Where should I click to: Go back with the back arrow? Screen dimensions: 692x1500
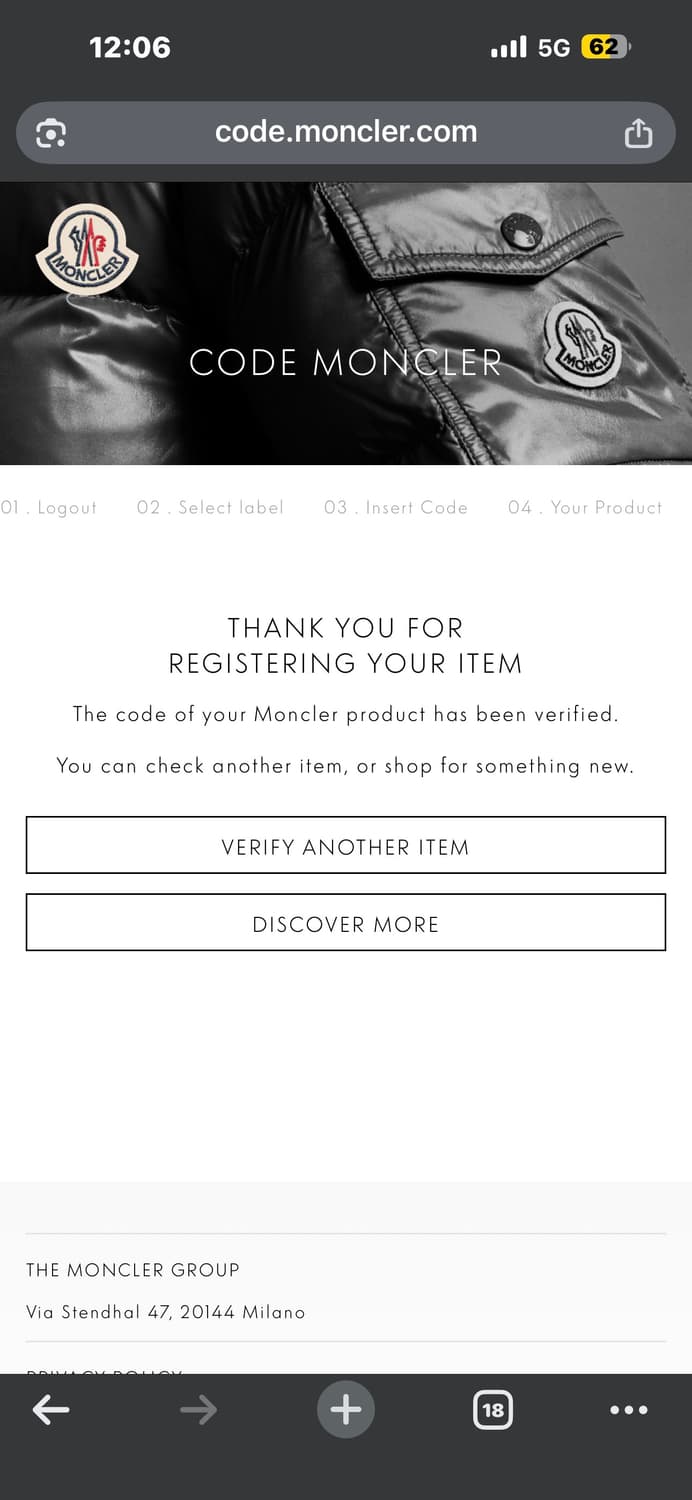(51, 1410)
